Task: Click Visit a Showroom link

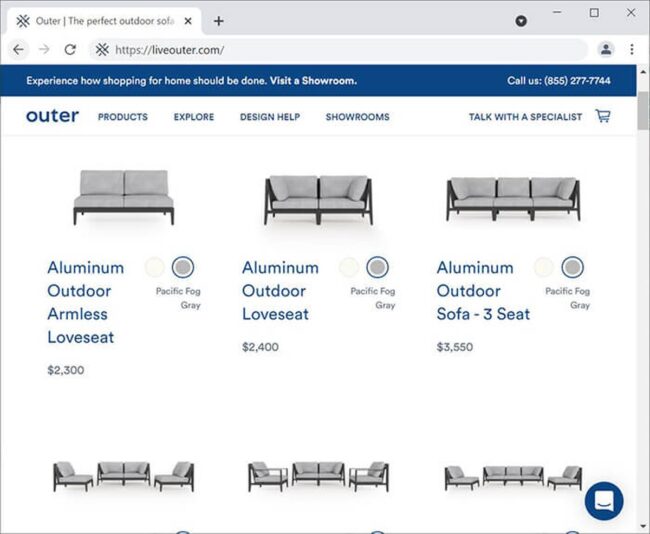Action: click(313, 80)
